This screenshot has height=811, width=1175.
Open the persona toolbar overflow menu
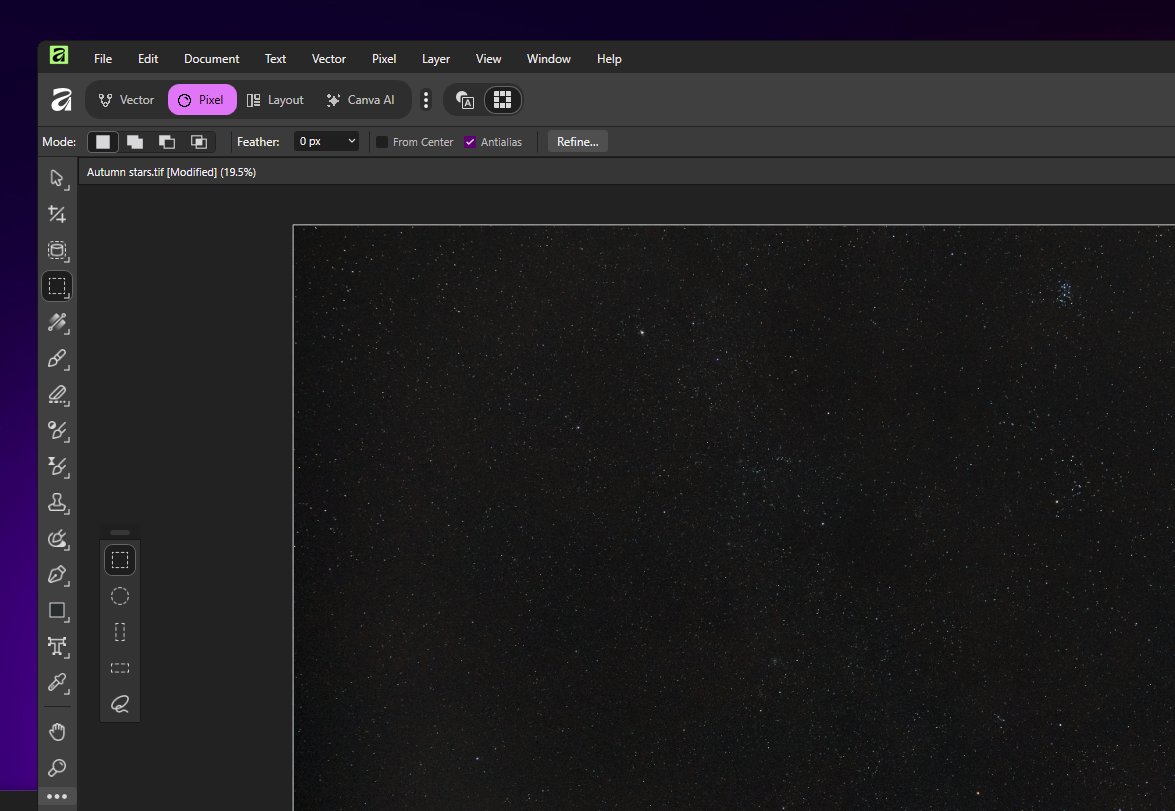(426, 100)
